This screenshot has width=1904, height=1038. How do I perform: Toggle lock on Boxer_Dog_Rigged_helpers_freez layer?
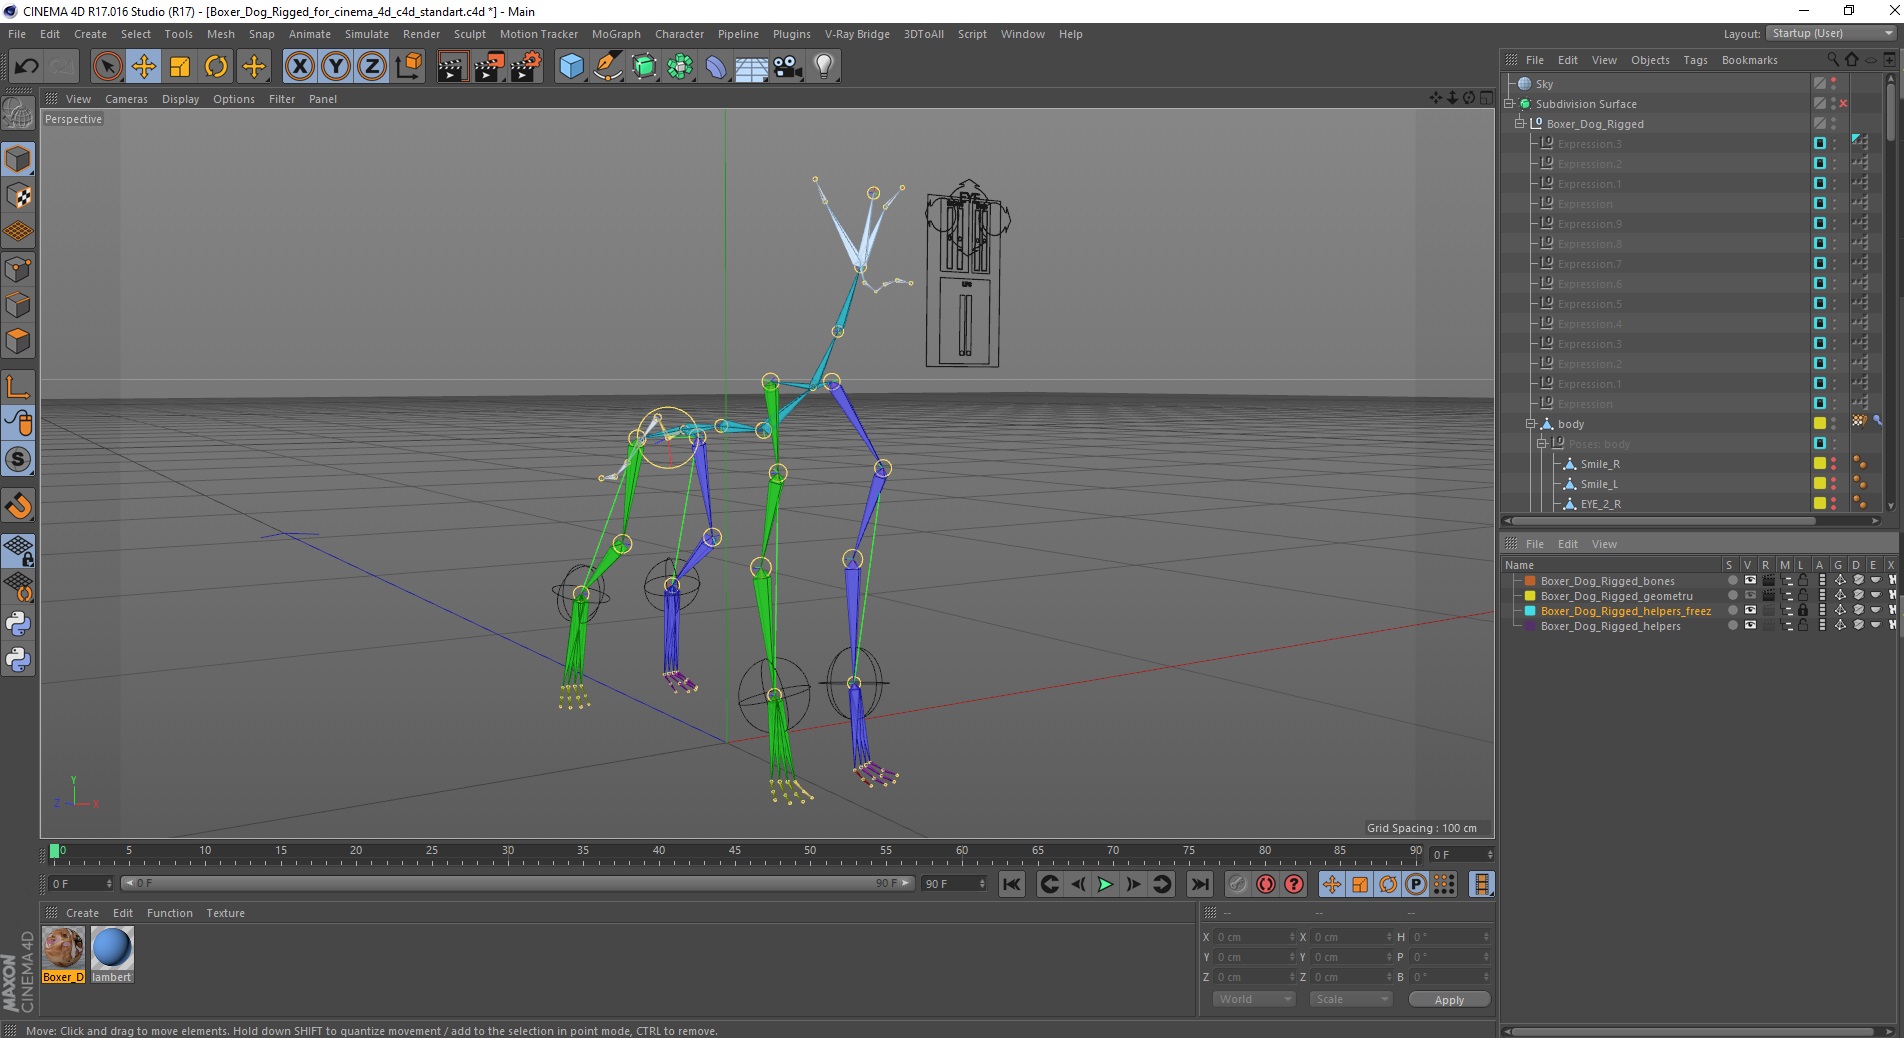point(1803,611)
